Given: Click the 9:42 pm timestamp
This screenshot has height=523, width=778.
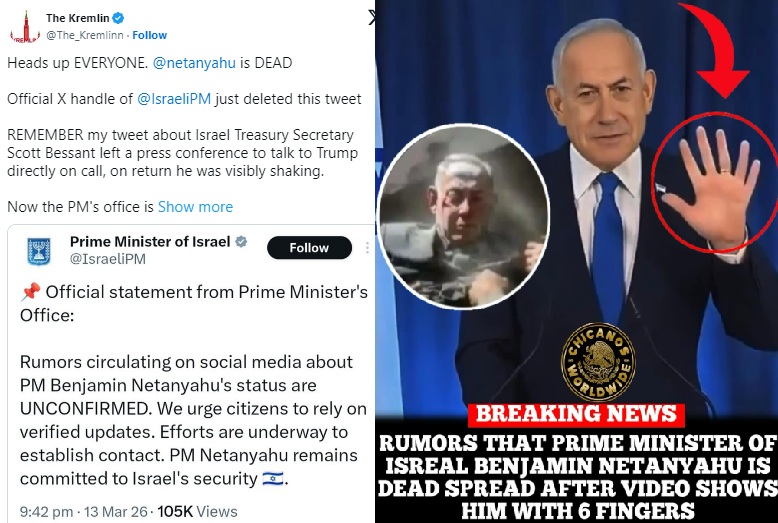Looking at the screenshot, I should click(46, 512).
